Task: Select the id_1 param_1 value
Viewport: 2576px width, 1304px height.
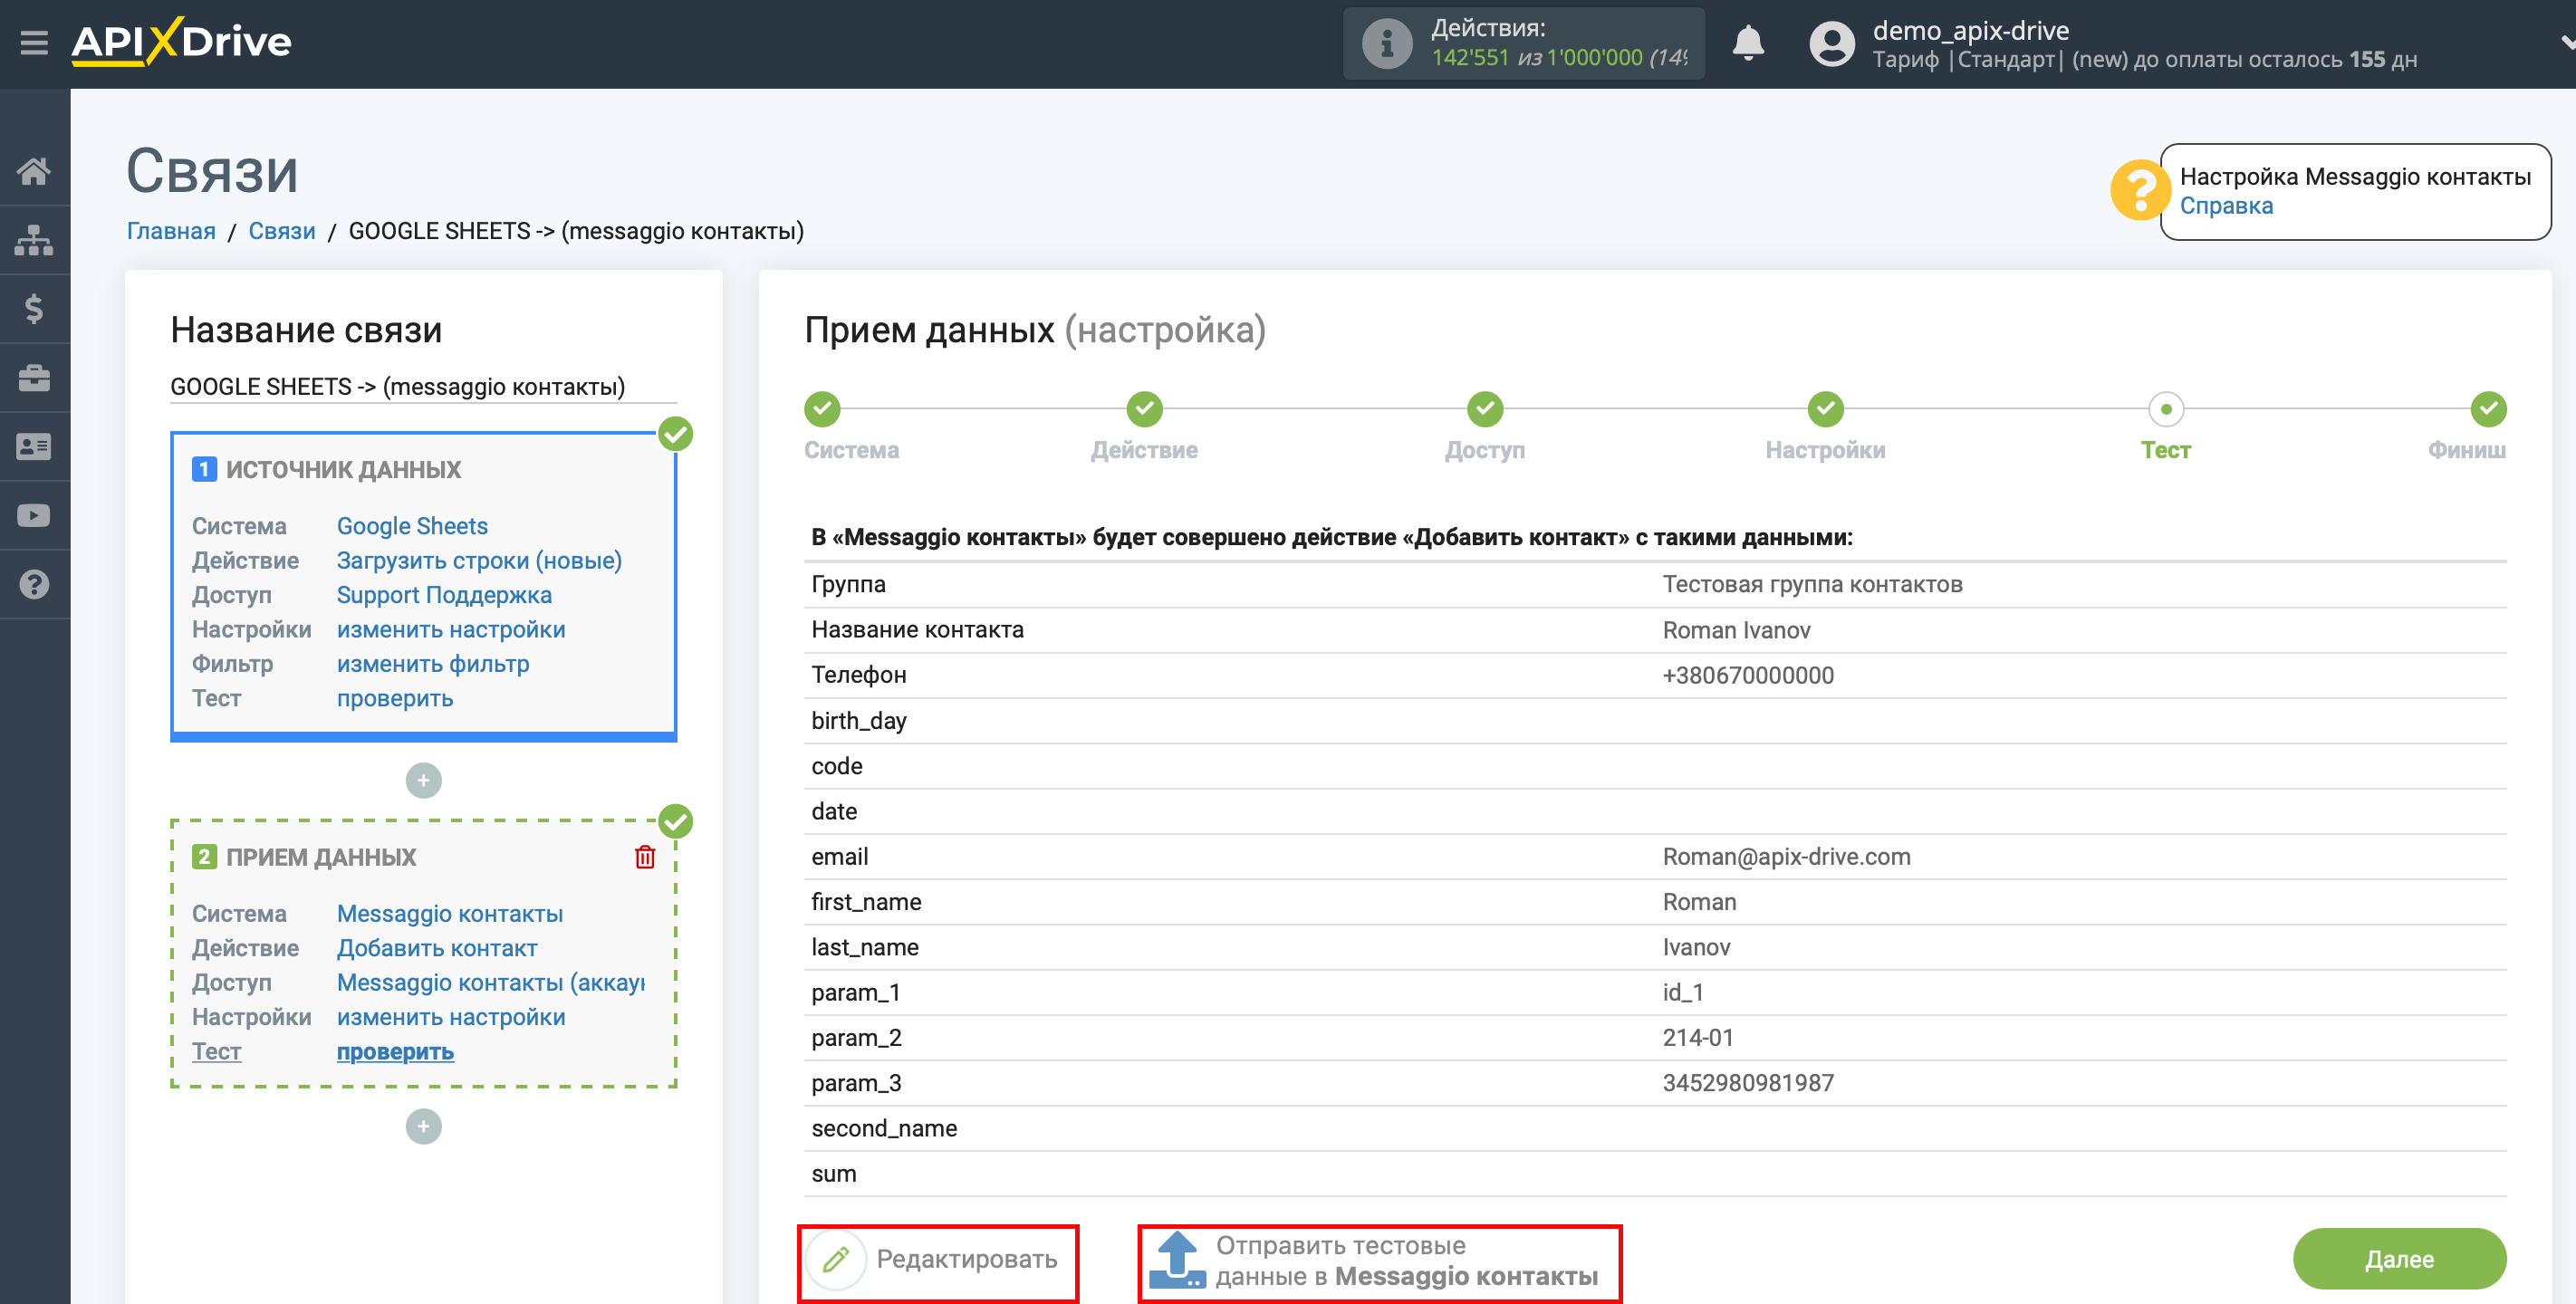Action: (x=1683, y=992)
